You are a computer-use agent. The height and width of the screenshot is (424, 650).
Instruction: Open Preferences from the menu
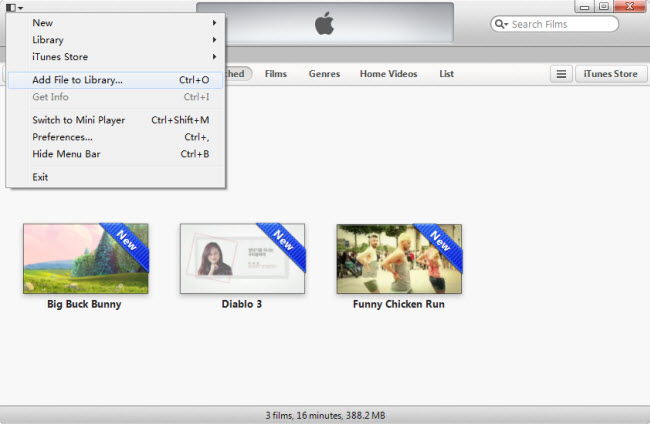[x=115, y=137]
